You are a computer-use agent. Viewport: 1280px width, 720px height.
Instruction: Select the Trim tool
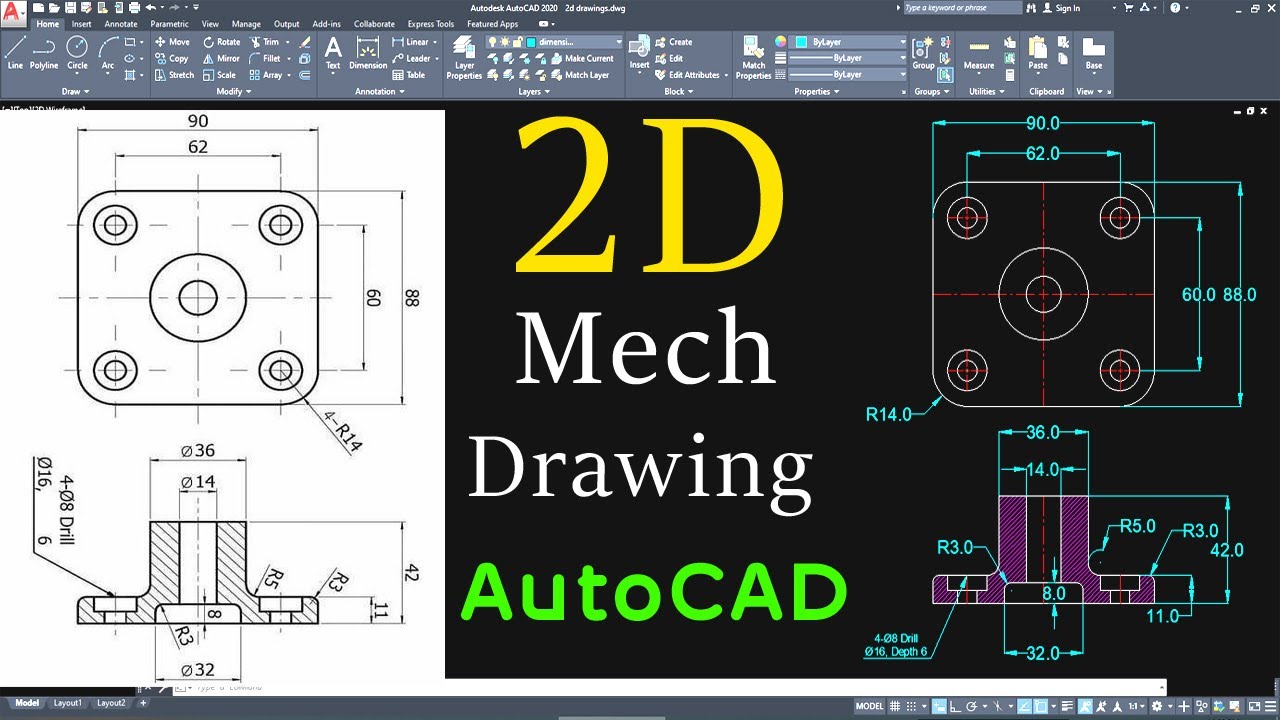(x=264, y=42)
